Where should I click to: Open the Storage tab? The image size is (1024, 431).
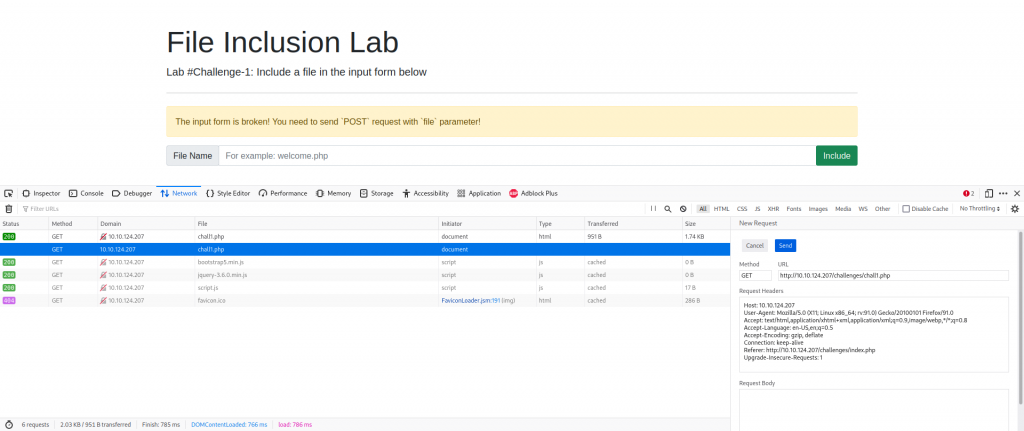377,193
